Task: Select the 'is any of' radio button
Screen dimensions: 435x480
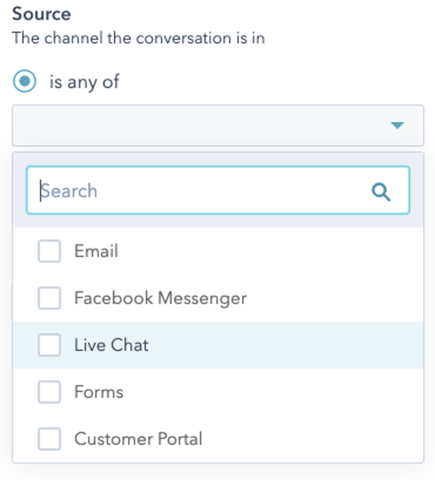Action: pos(25,81)
